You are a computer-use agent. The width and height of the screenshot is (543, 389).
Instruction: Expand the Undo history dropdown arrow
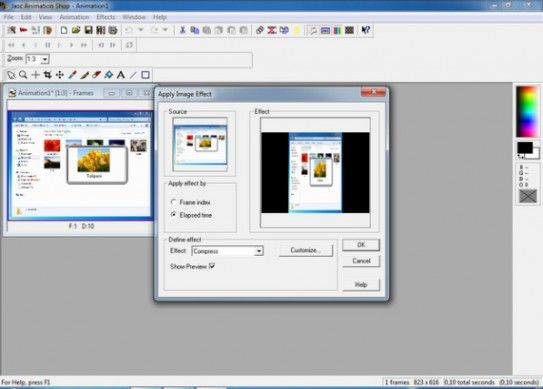(x=141, y=30)
